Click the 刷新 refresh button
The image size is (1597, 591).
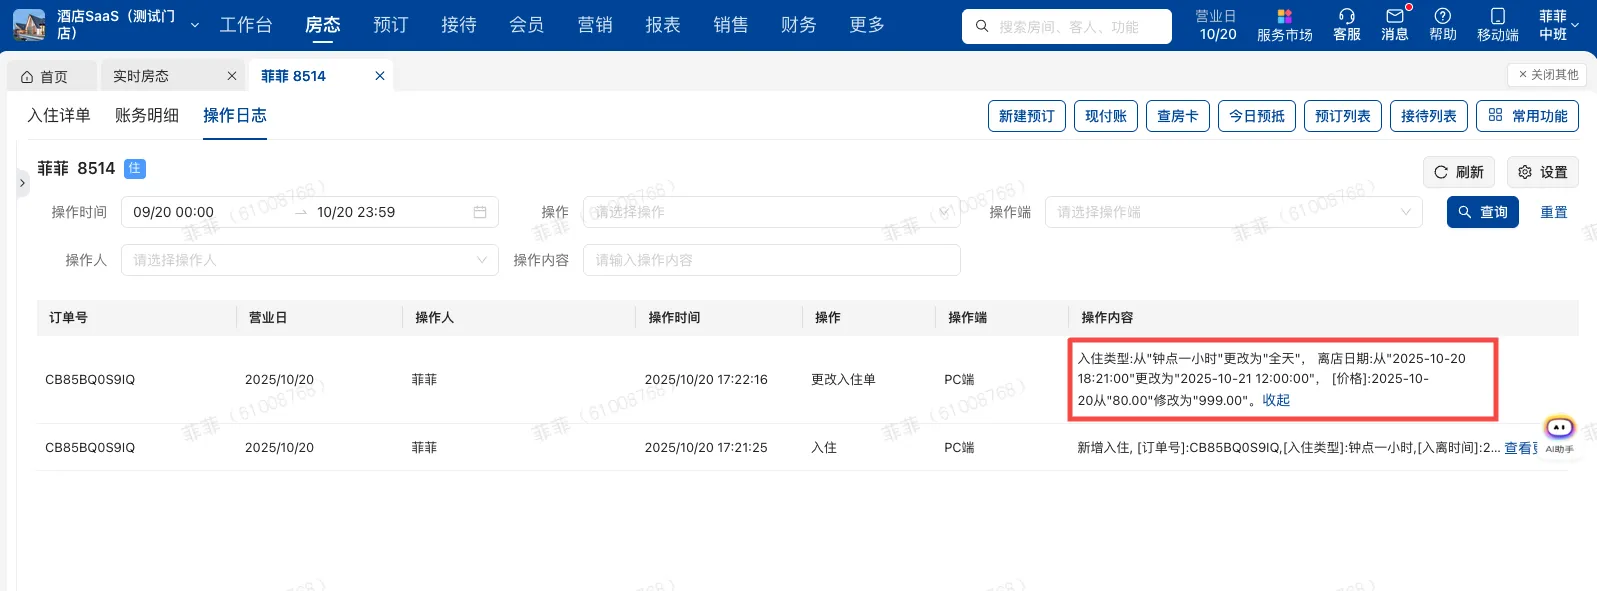pyautogui.click(x=1459, y=172)
